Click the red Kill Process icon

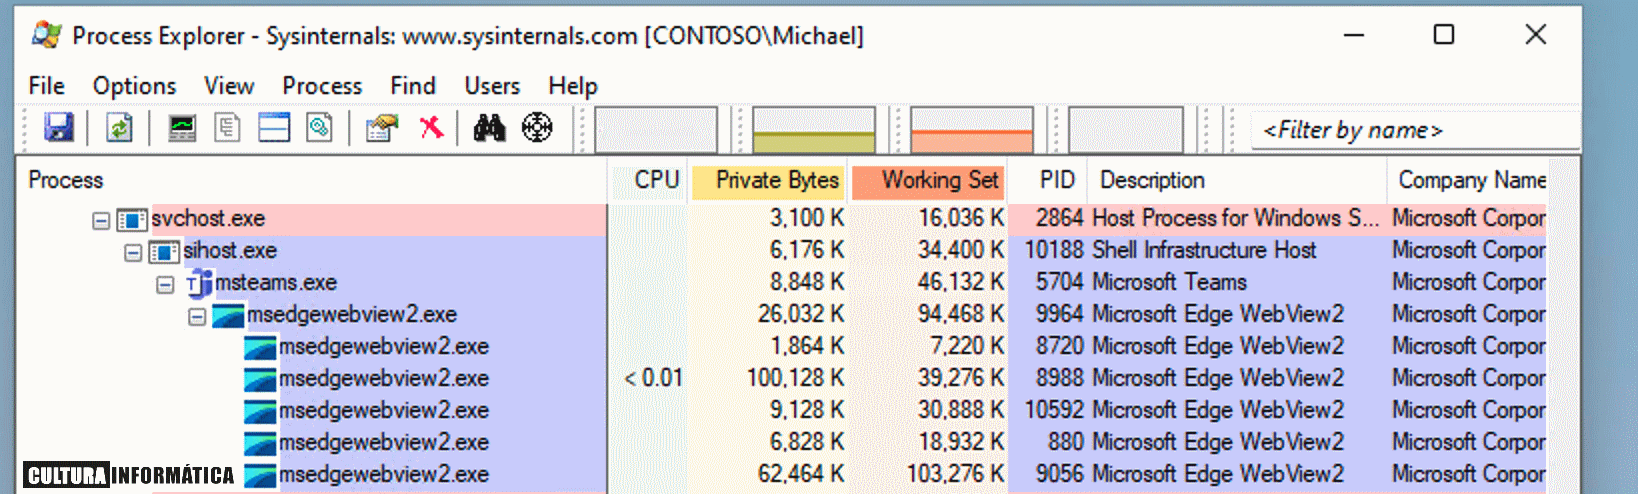point(431,127)
